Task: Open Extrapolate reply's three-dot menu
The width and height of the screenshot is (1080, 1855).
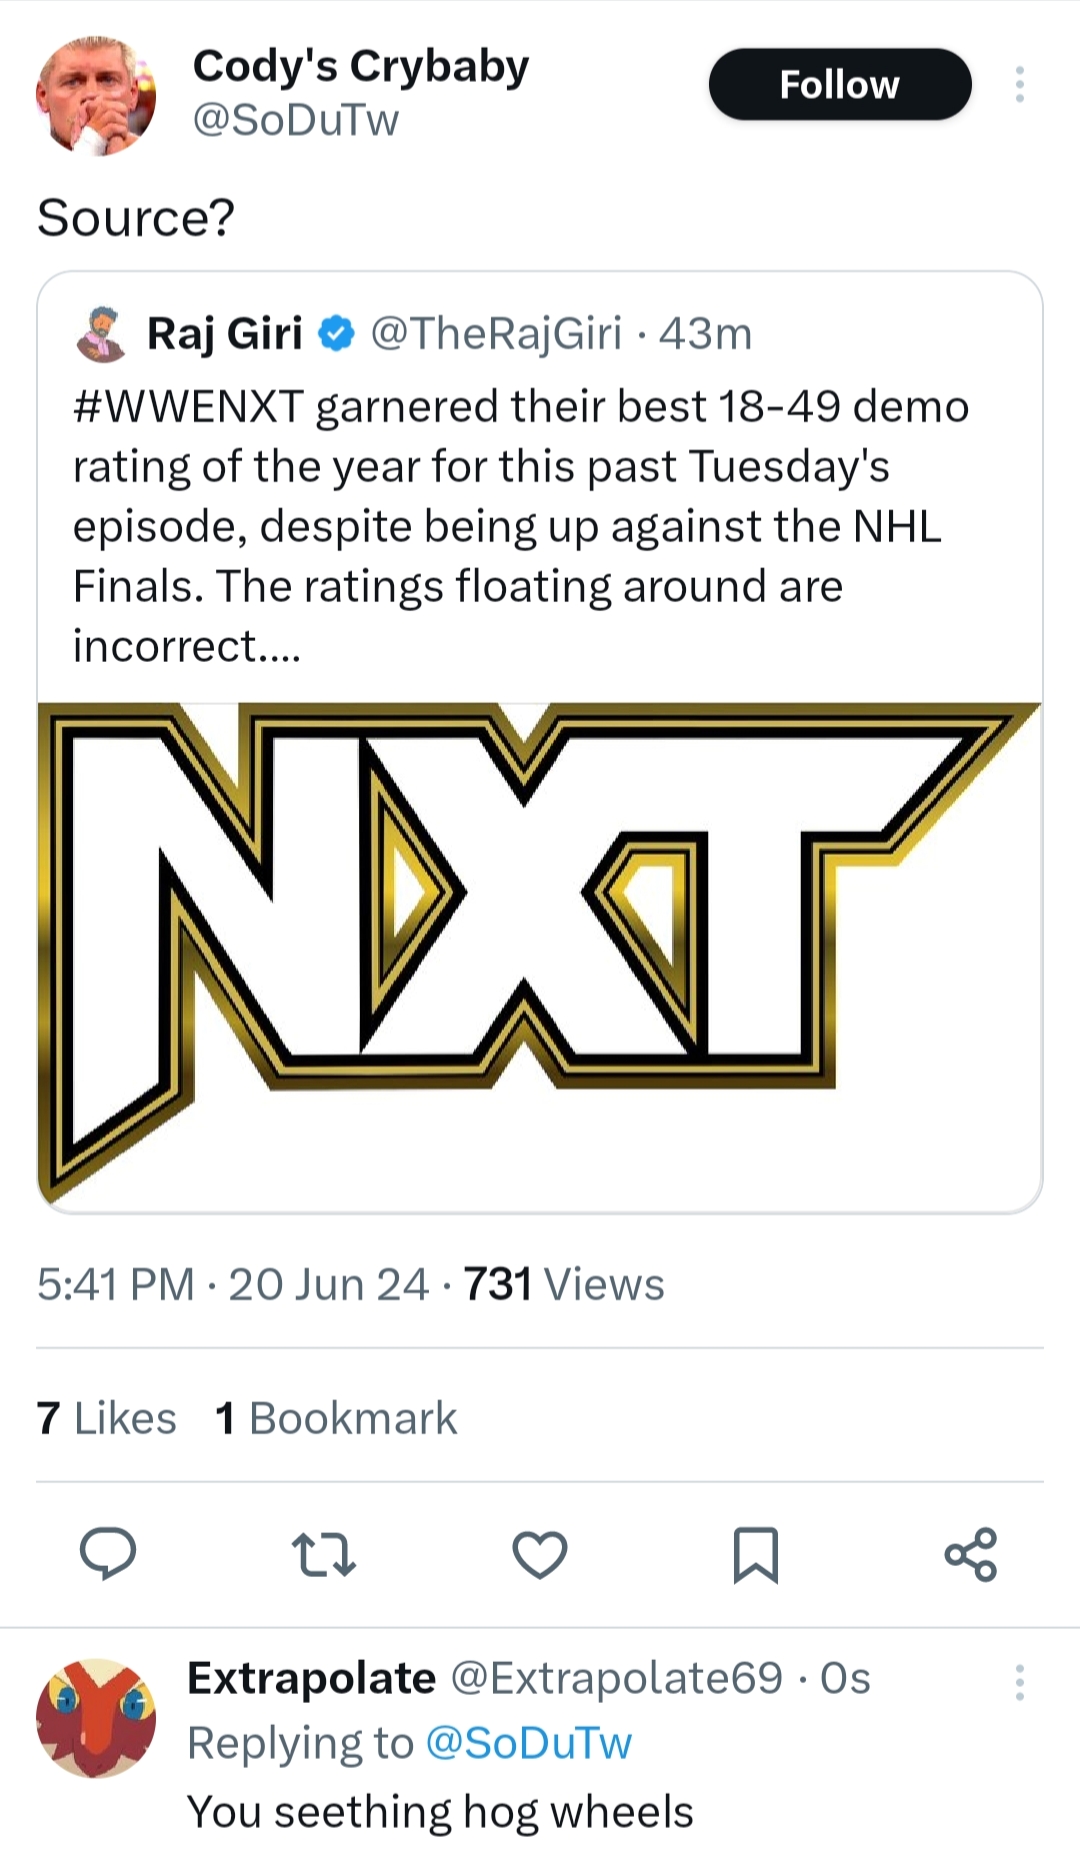Action: click(x=1019, y=1682)
